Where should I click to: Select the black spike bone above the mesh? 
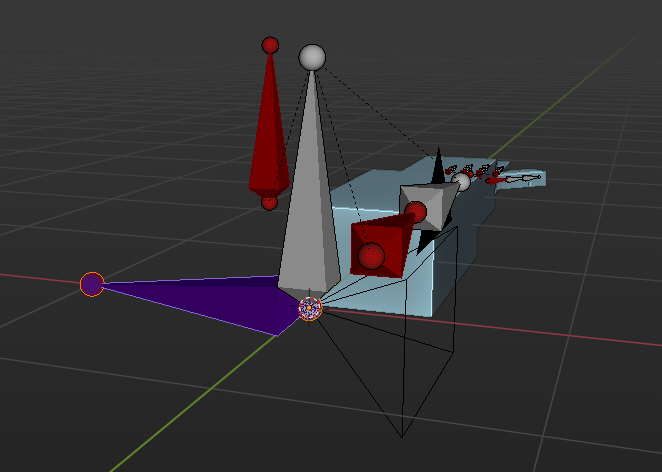click(436, 168)
